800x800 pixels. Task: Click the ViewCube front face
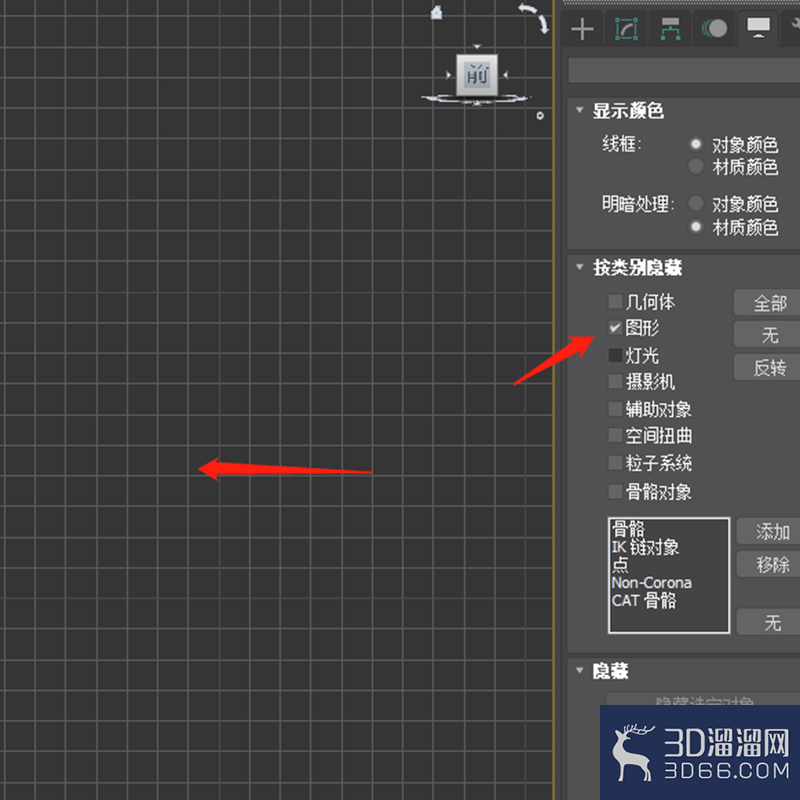(477, 75)
